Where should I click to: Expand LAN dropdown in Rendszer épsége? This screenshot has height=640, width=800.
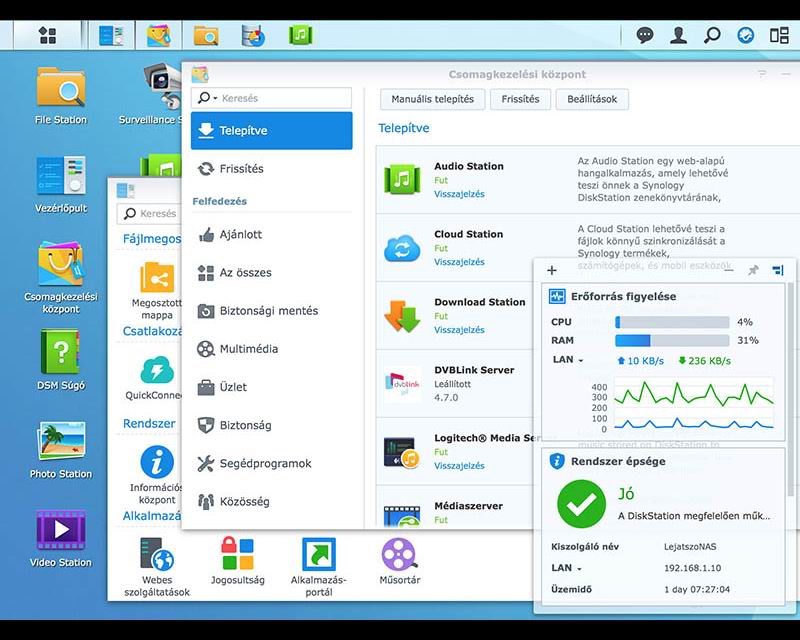[x=568, y=568]
